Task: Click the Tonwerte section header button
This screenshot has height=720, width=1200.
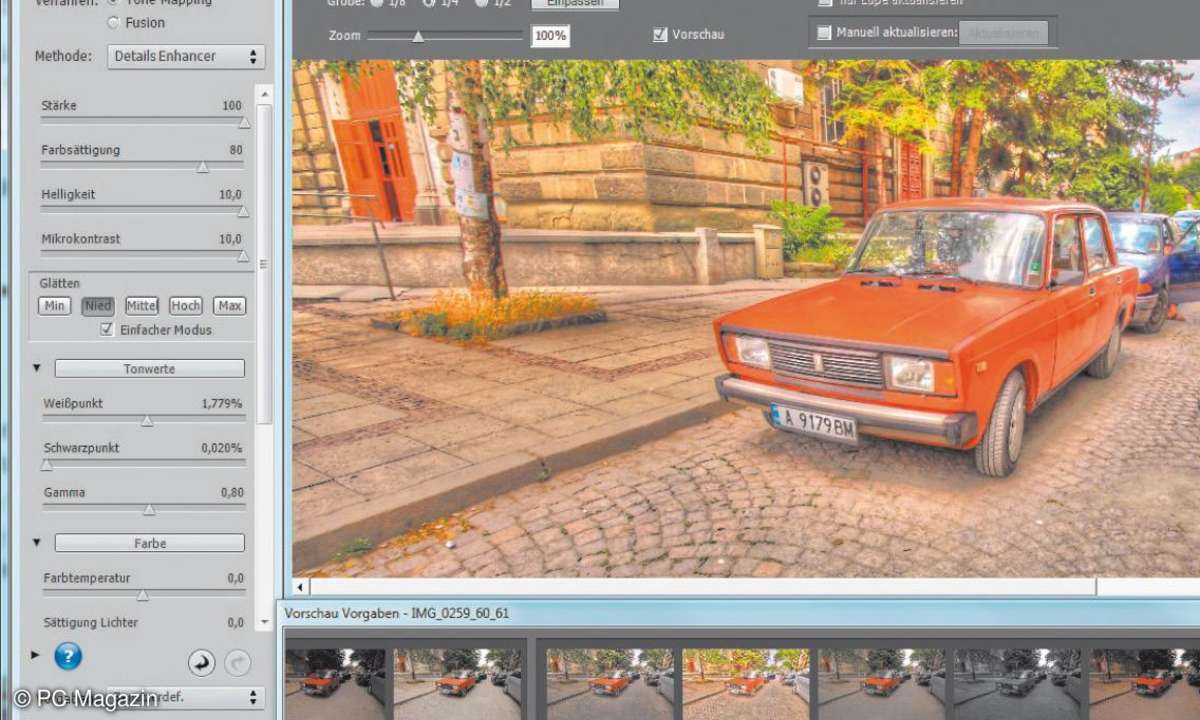Action: coord(149,369)
